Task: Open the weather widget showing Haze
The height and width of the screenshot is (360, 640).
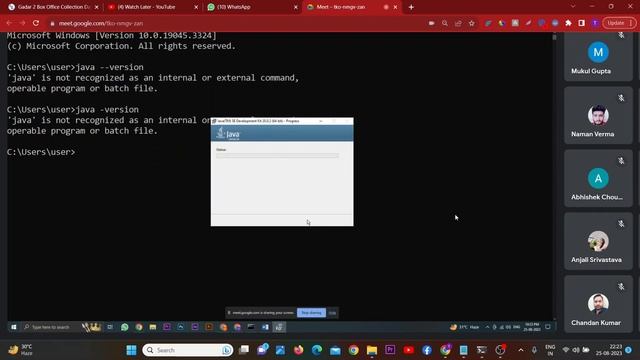Action: pos(20,350)
